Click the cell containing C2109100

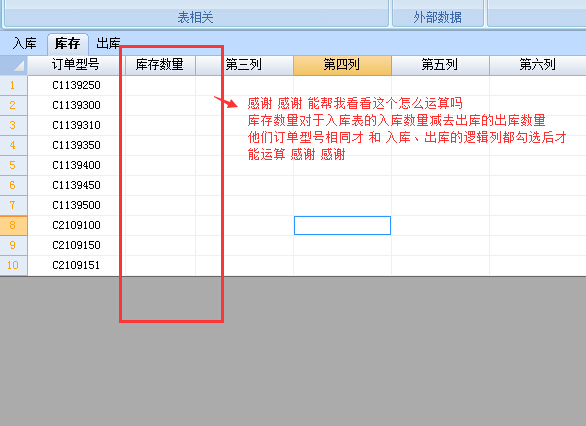[x=76, y=225]
